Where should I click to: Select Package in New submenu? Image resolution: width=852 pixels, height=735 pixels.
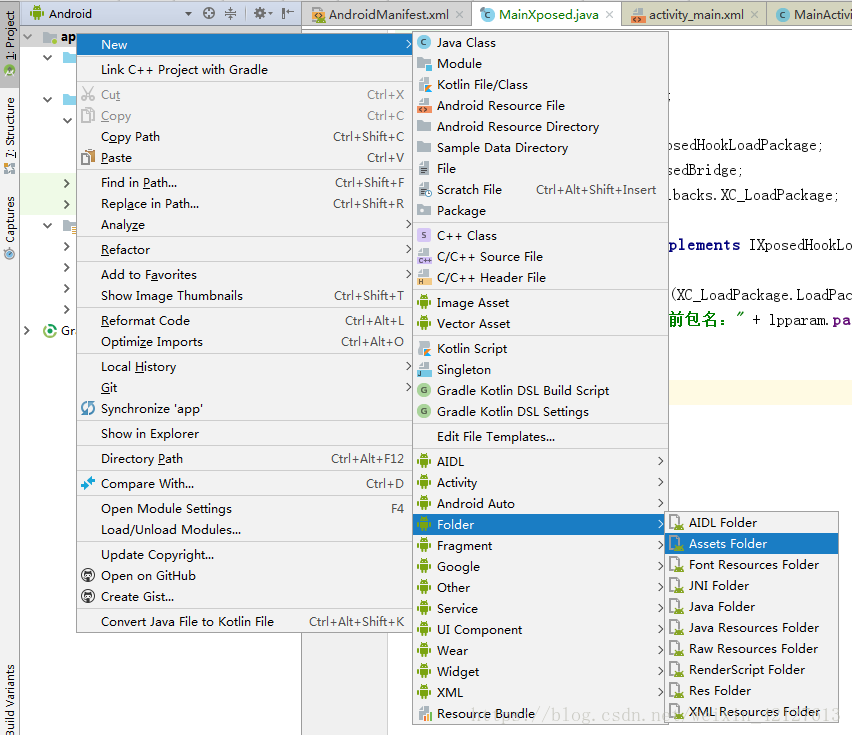pos(540,211)
